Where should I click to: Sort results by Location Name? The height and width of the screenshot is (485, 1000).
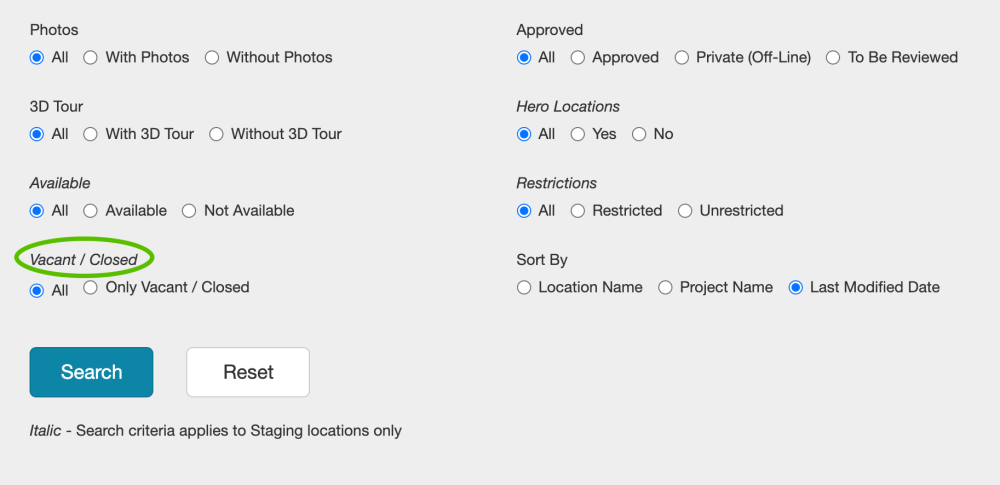524,288
